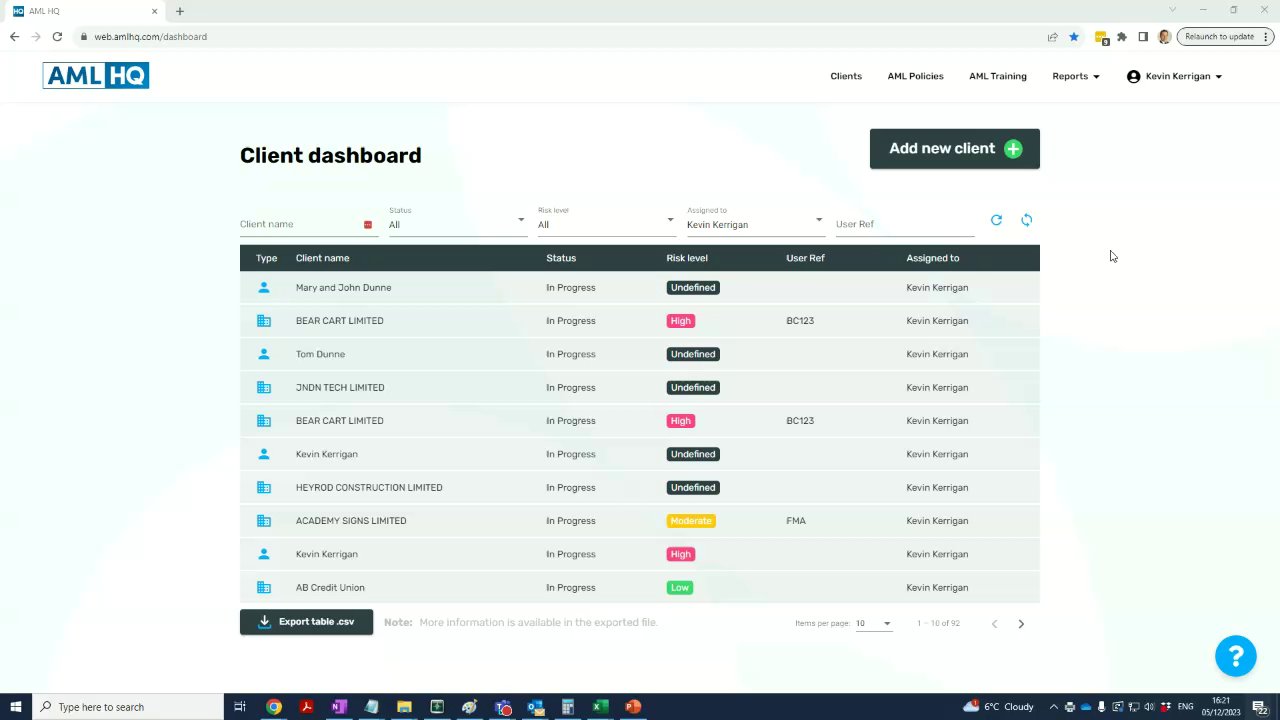Open the Windows notification center
The image size is (1280, 720).
pyautogui.click(x=1260, y=707)
